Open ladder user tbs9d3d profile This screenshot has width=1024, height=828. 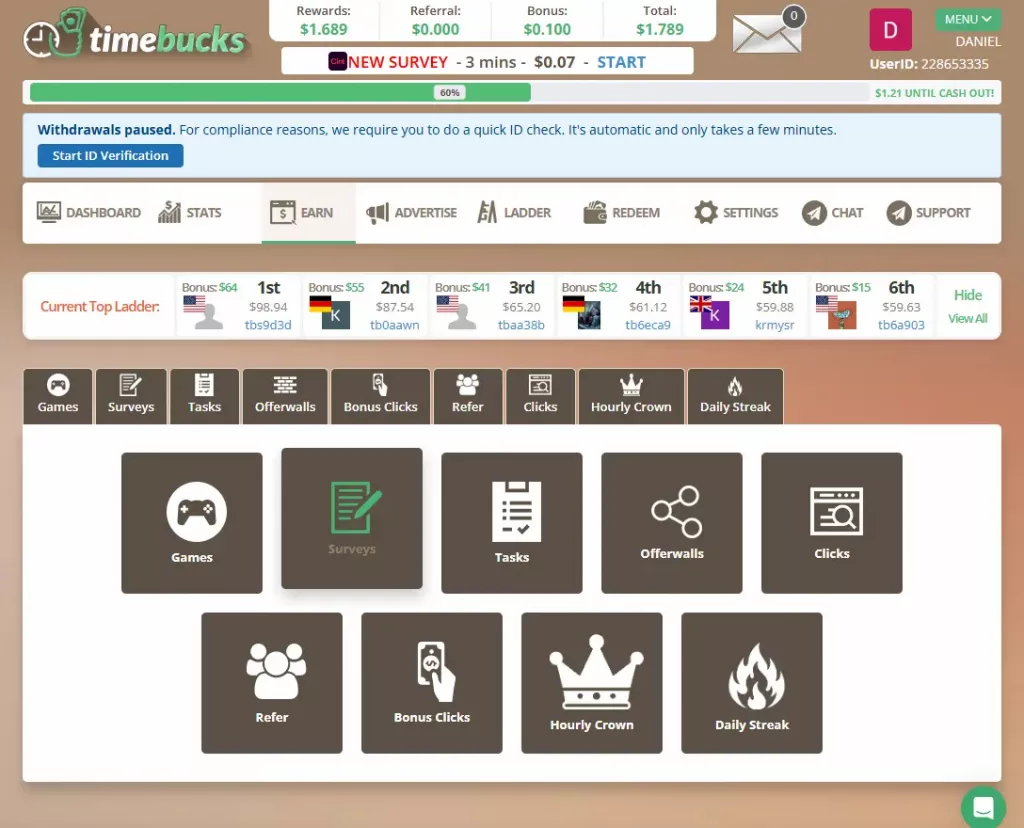click(x=268, y=325)
